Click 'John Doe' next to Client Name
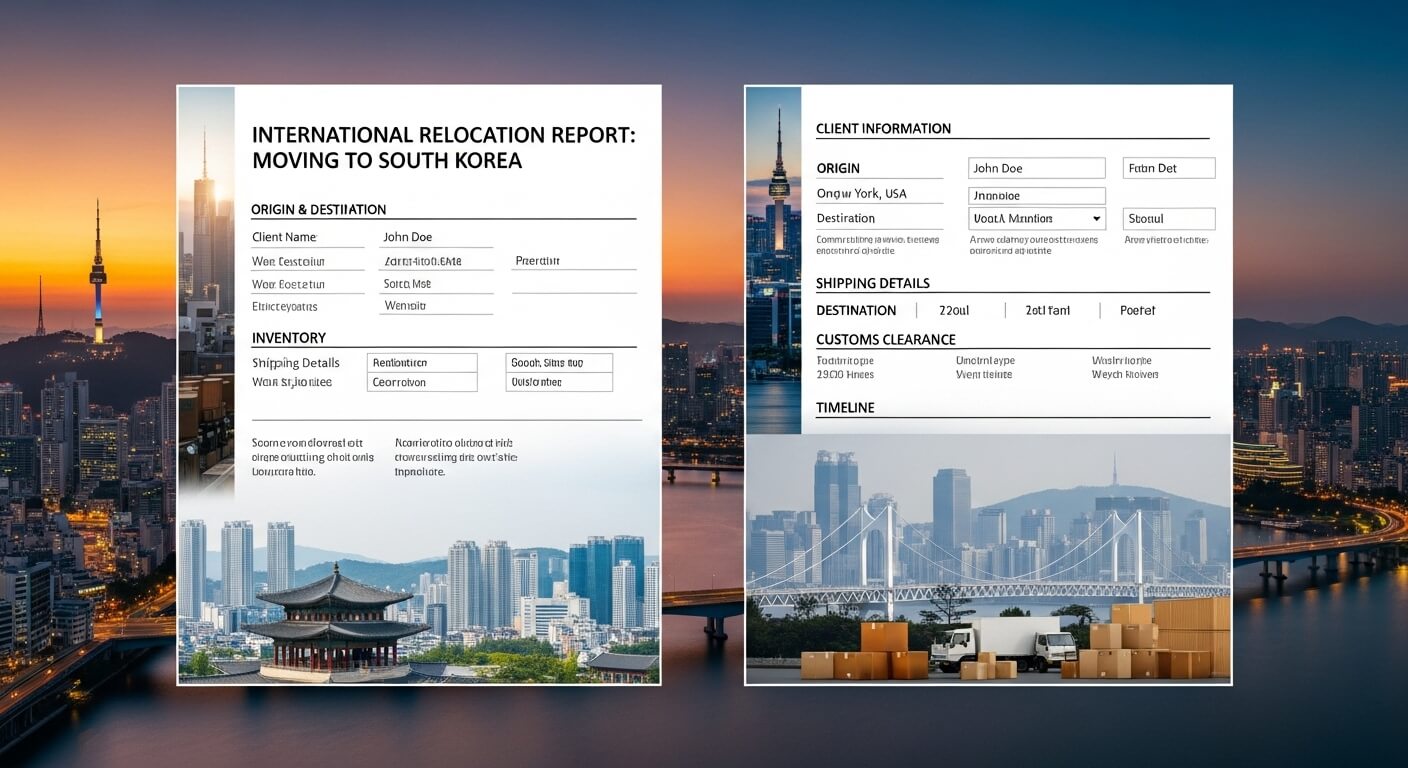1408x768 pixels. click(x=407, y=237)
